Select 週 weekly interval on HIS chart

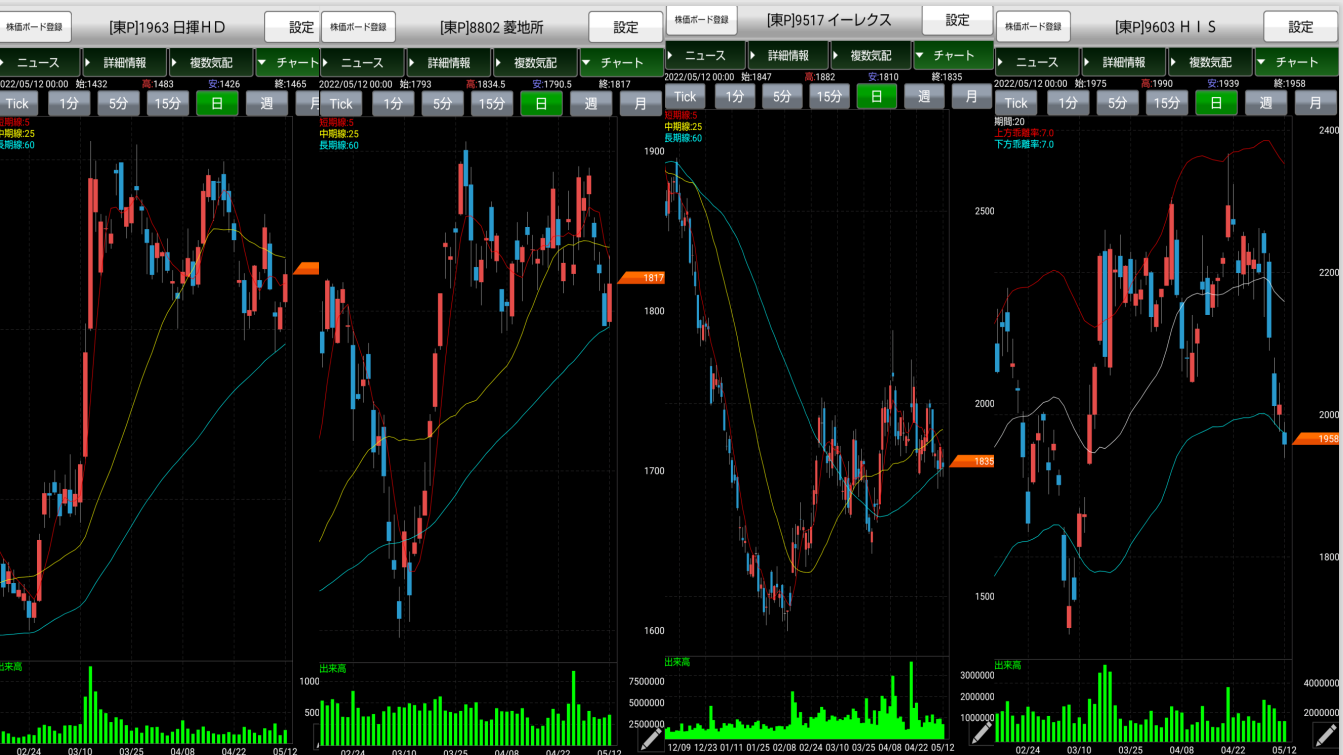pos(1266,103)
